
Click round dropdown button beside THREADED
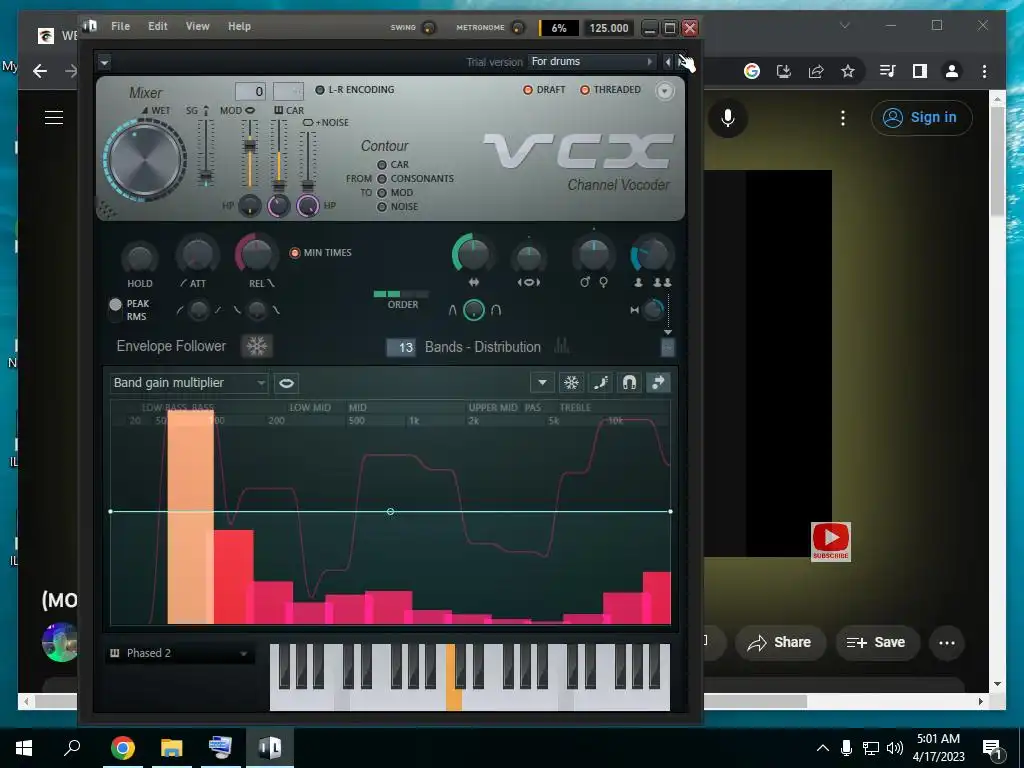(664, 91)
